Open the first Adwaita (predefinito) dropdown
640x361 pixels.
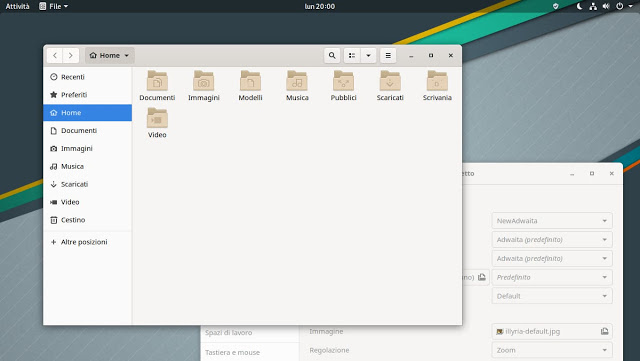[x=552, y=240]
